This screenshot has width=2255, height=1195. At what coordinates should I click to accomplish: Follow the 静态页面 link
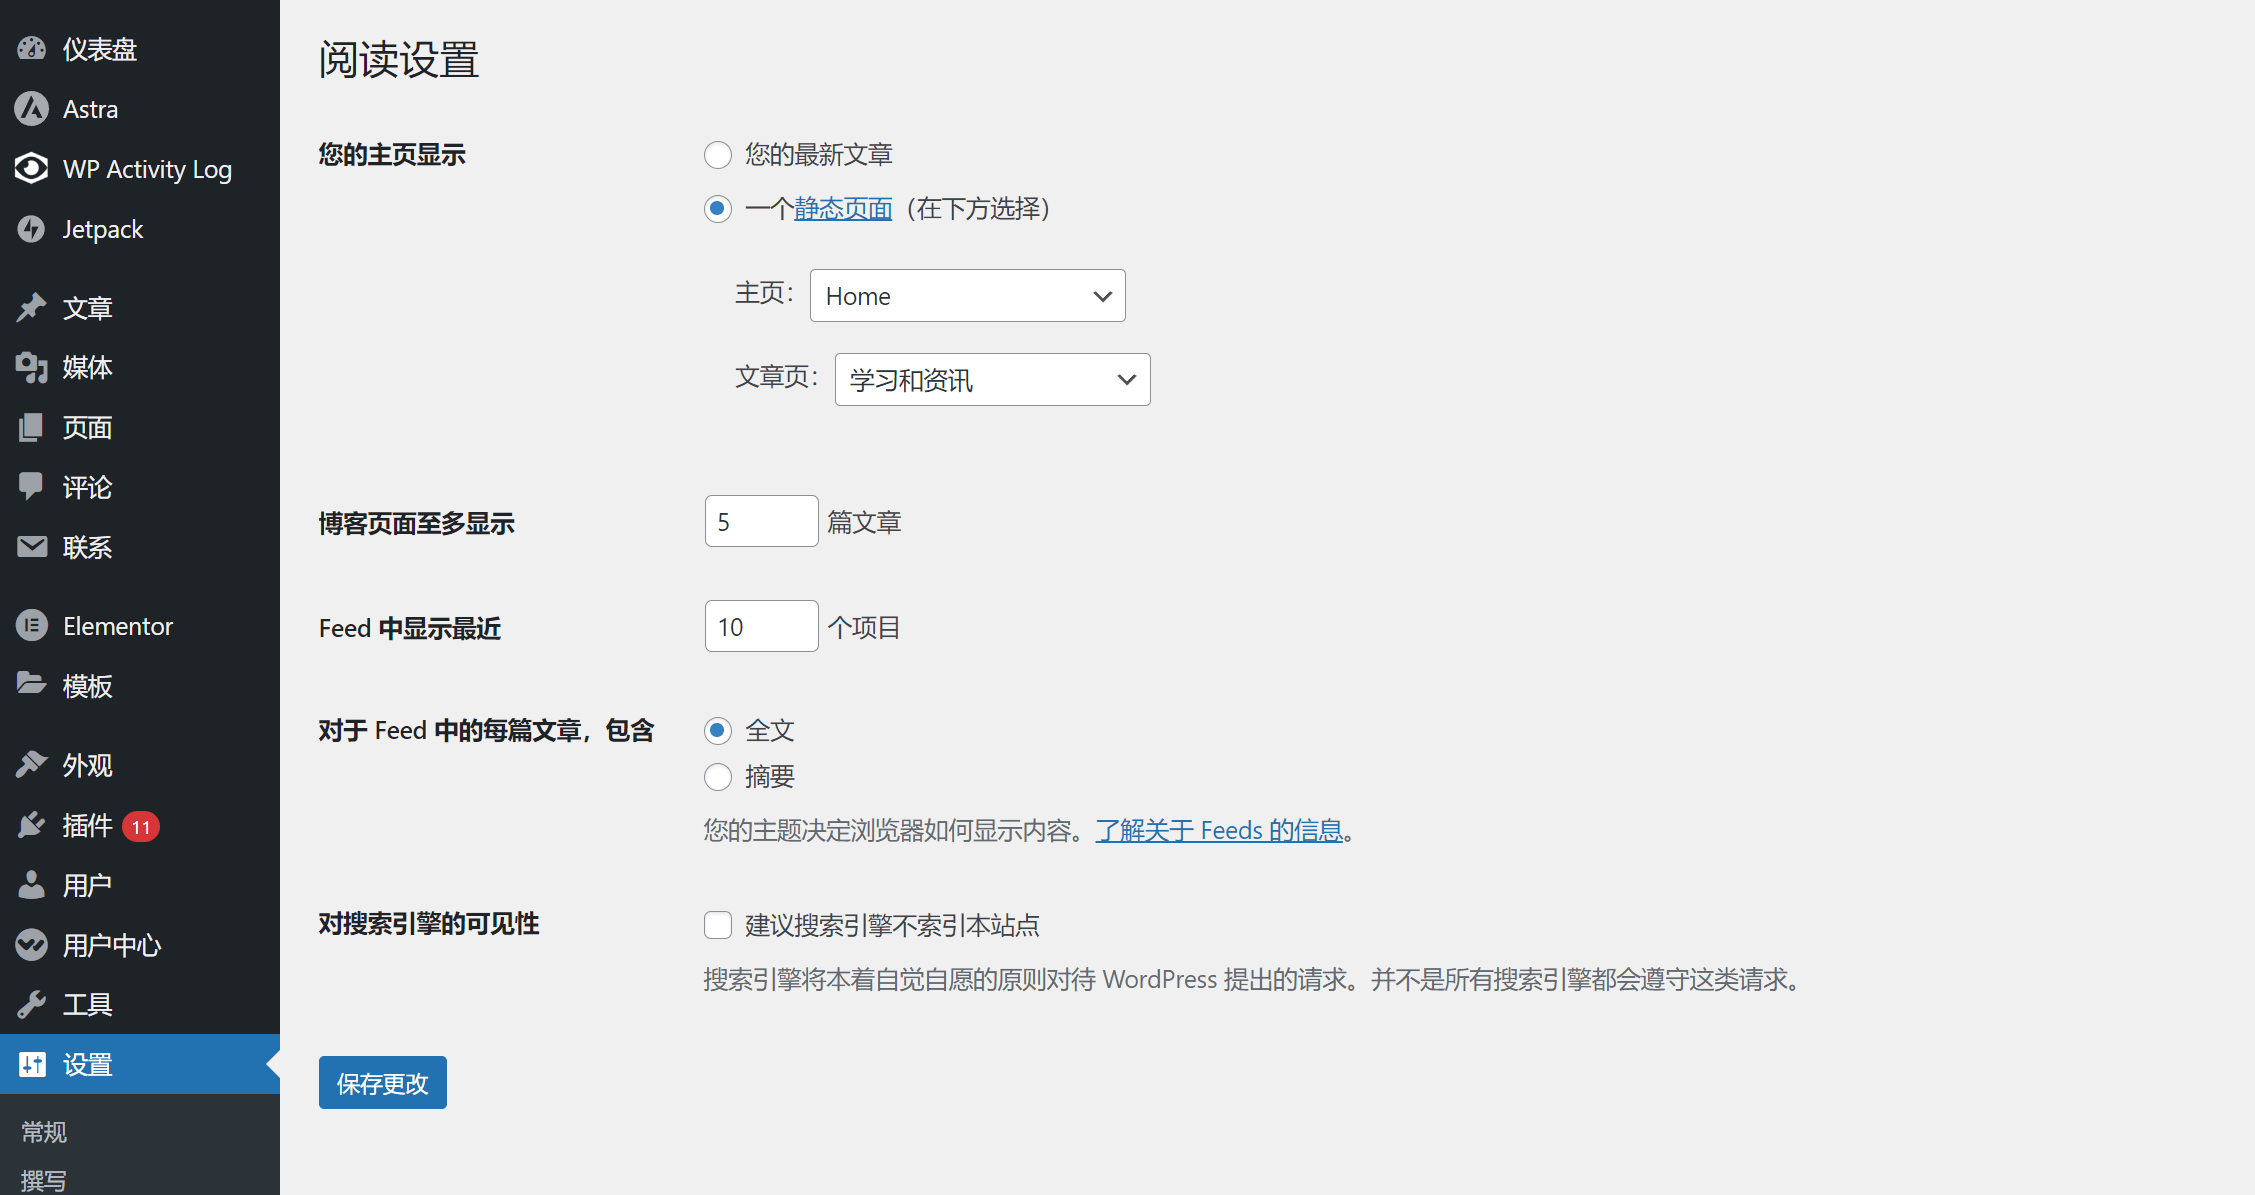coord(843,209)
